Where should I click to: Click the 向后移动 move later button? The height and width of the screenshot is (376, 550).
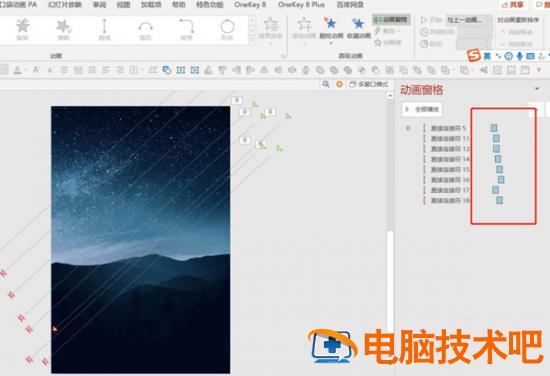tap(517, 44)
